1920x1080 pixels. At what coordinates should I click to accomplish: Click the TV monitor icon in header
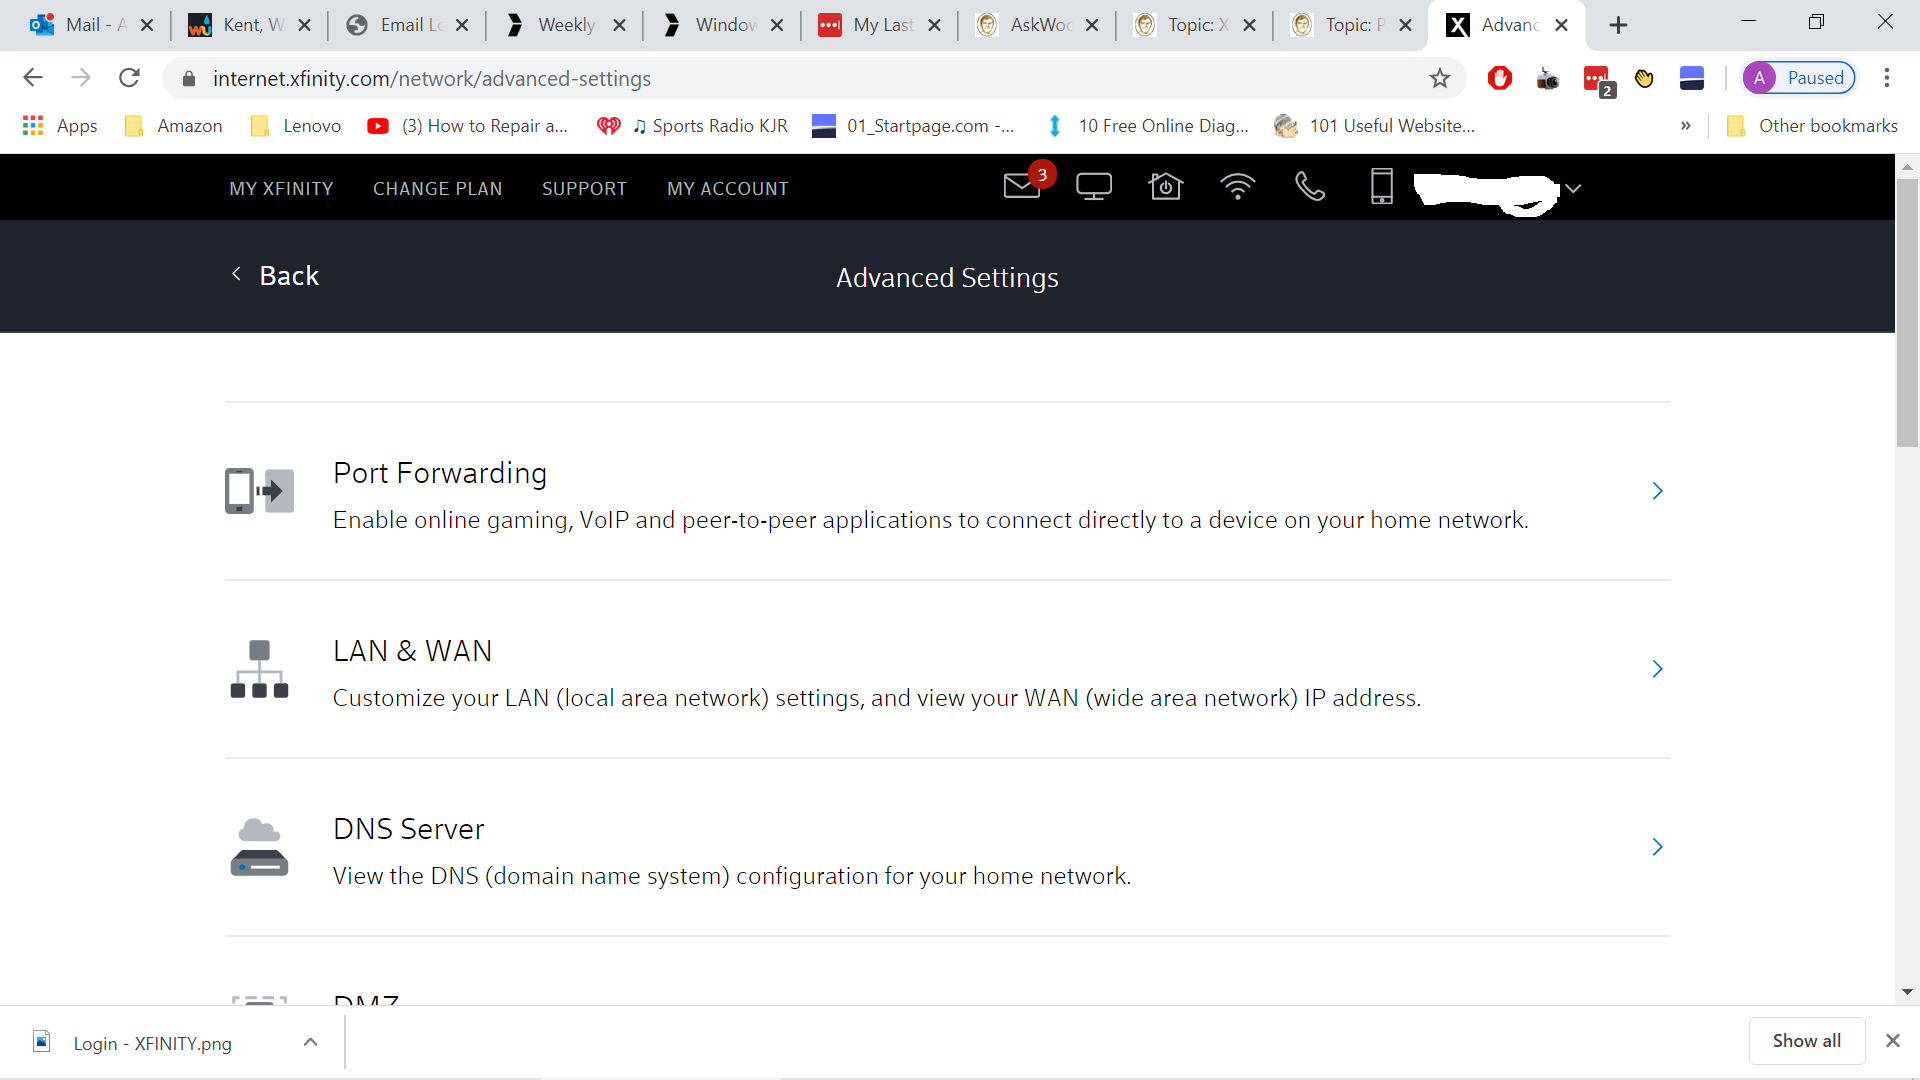[x=1093, y=187]
